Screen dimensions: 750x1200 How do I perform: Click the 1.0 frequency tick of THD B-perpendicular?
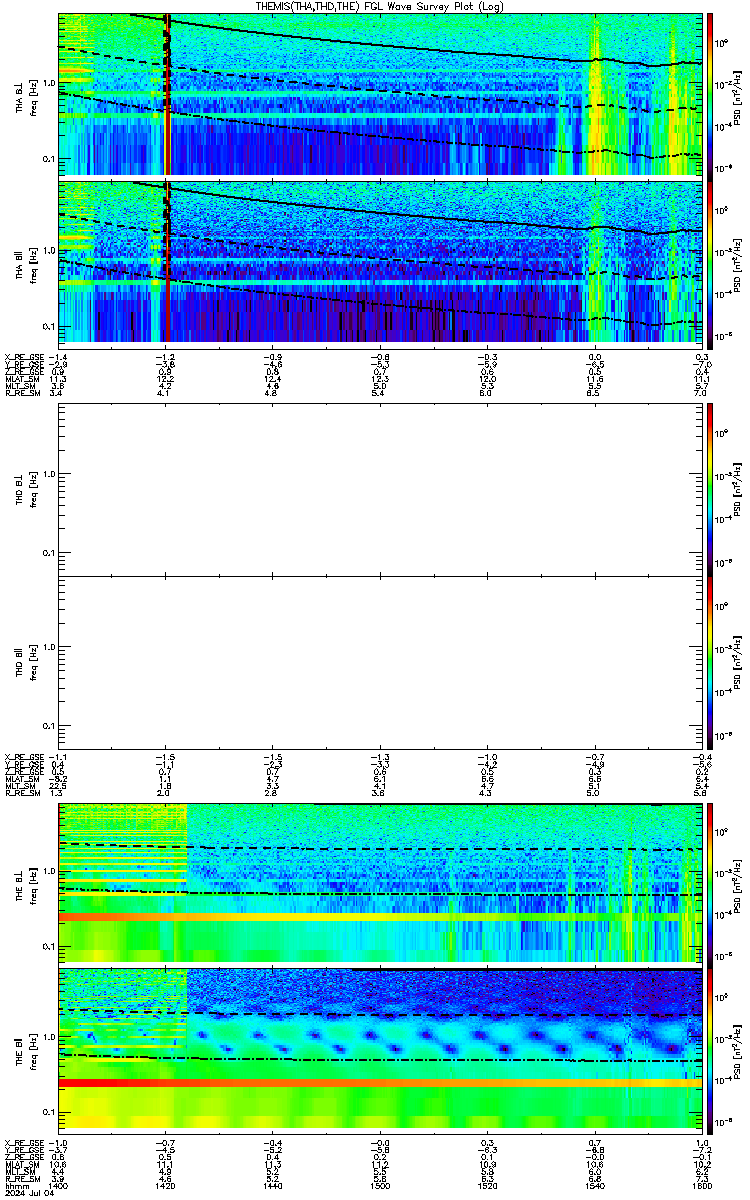tap(48, 472)
